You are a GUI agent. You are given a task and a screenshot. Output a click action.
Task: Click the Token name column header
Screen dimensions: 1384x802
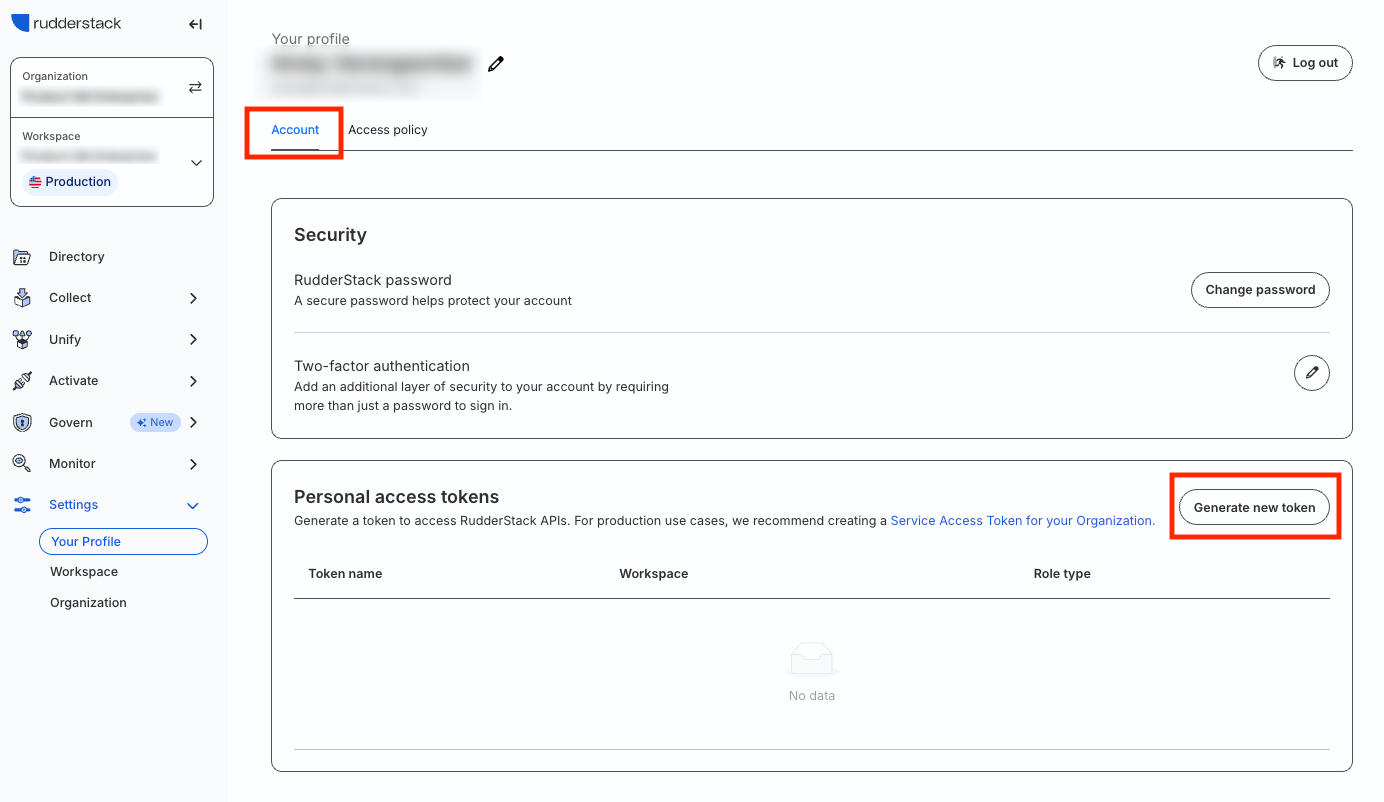[345, 574]
